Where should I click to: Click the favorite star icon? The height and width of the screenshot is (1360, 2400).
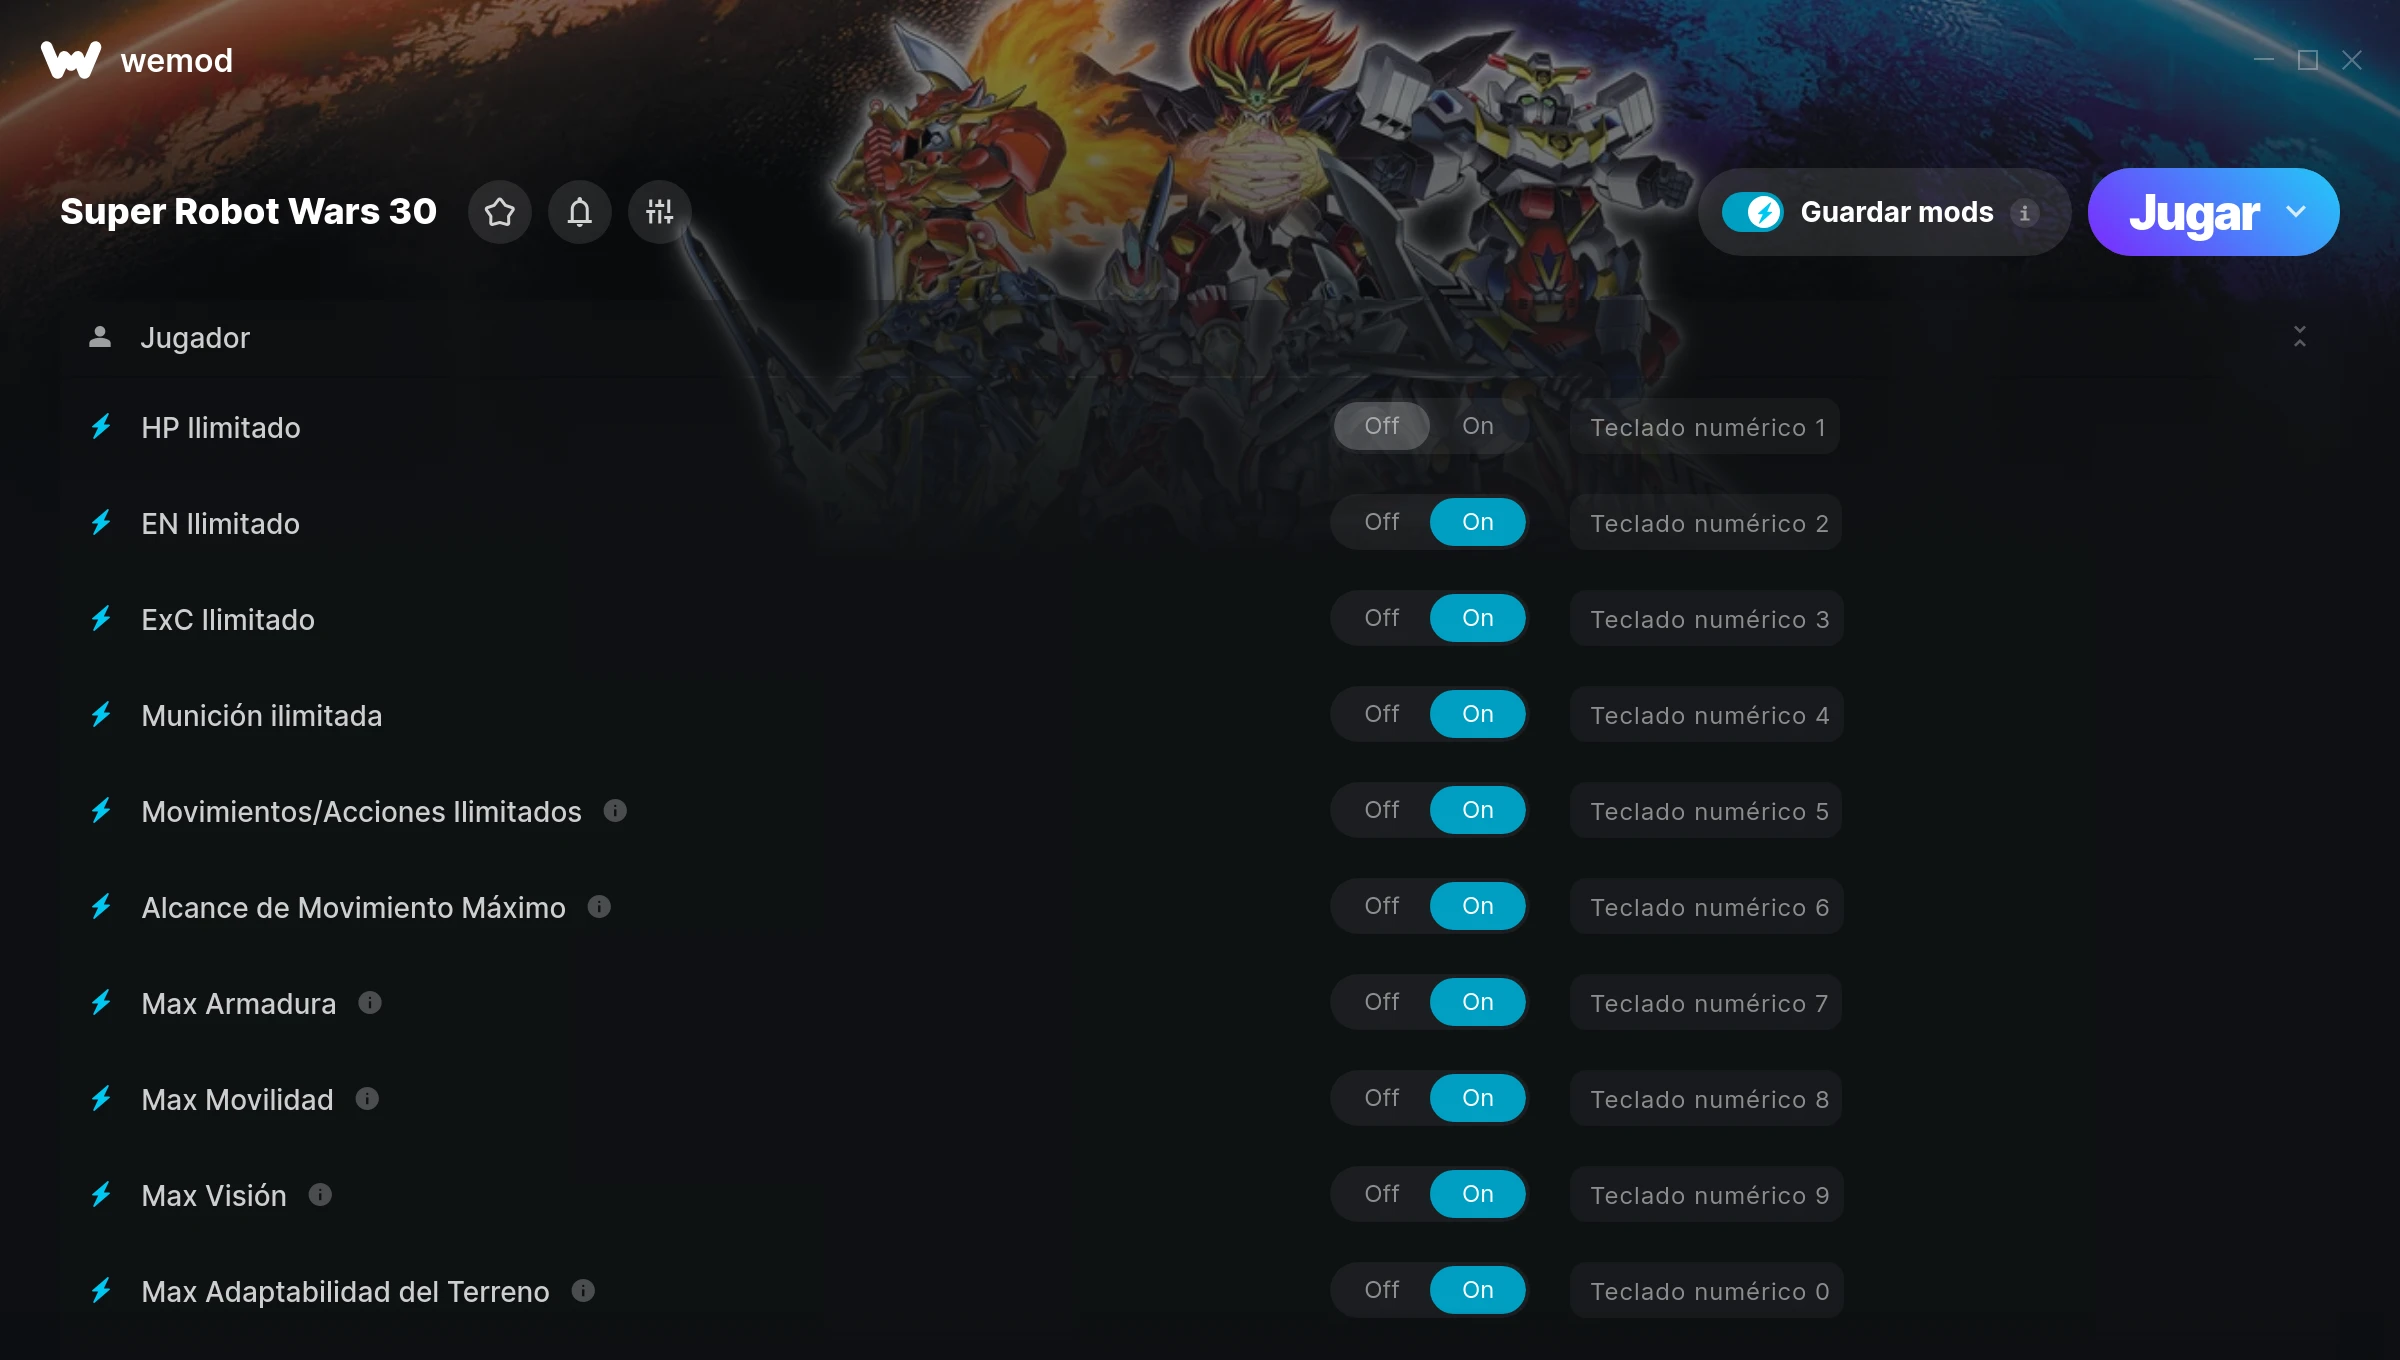point(500,212)
